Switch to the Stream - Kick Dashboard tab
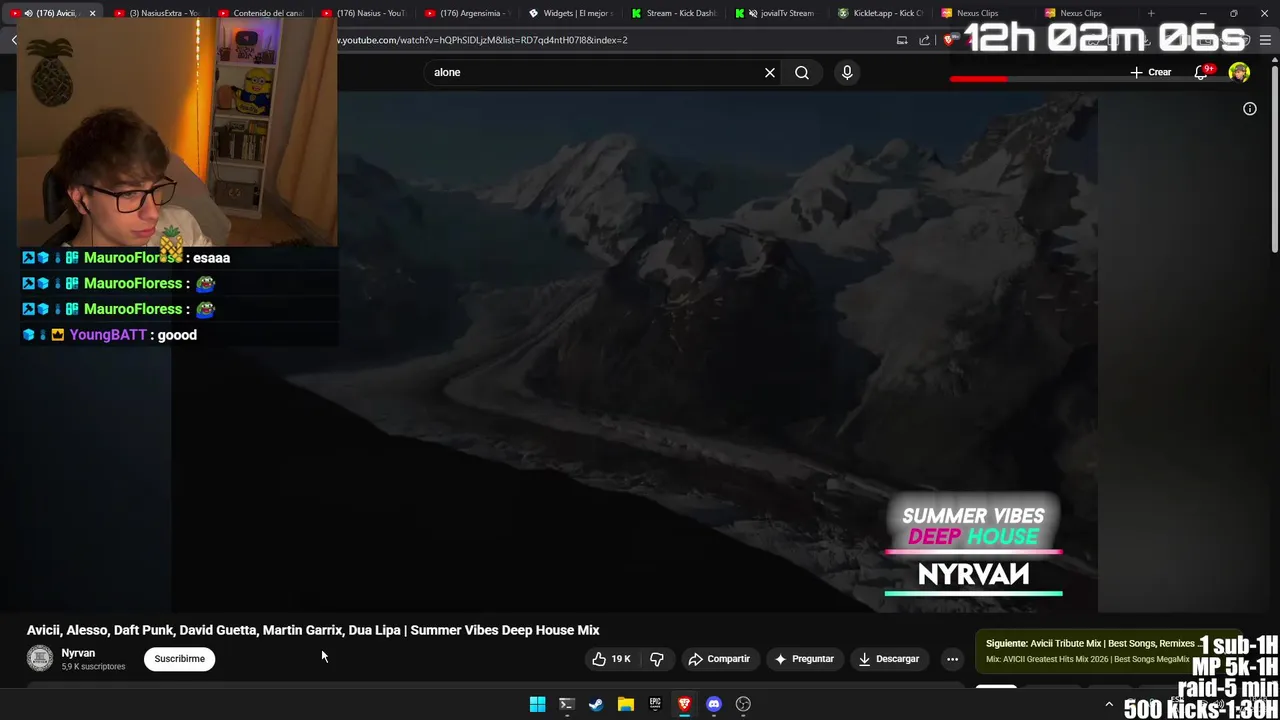 pos(675,13)
